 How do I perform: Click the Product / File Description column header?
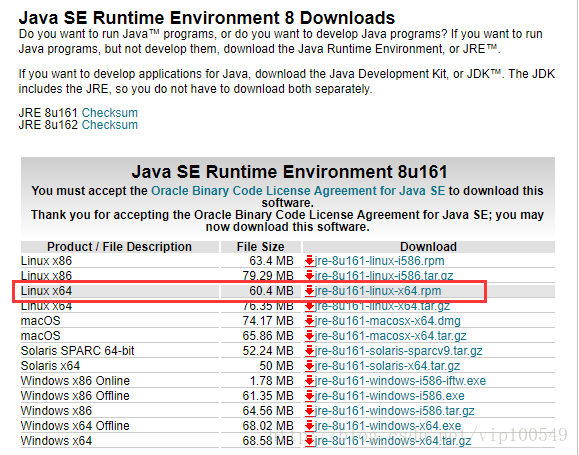[120, 247]
